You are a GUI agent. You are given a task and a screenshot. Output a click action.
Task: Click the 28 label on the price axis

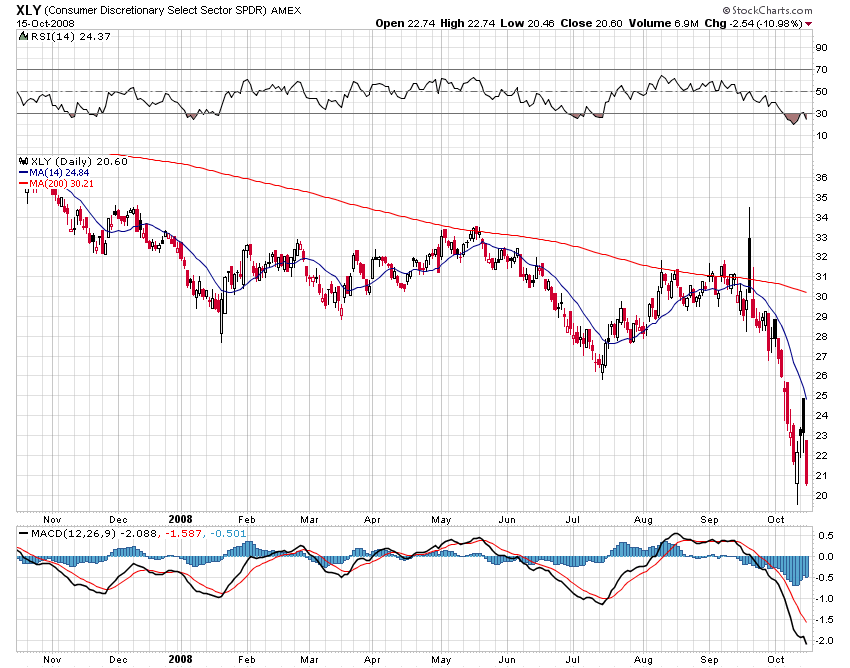click(x=822, y=336)
